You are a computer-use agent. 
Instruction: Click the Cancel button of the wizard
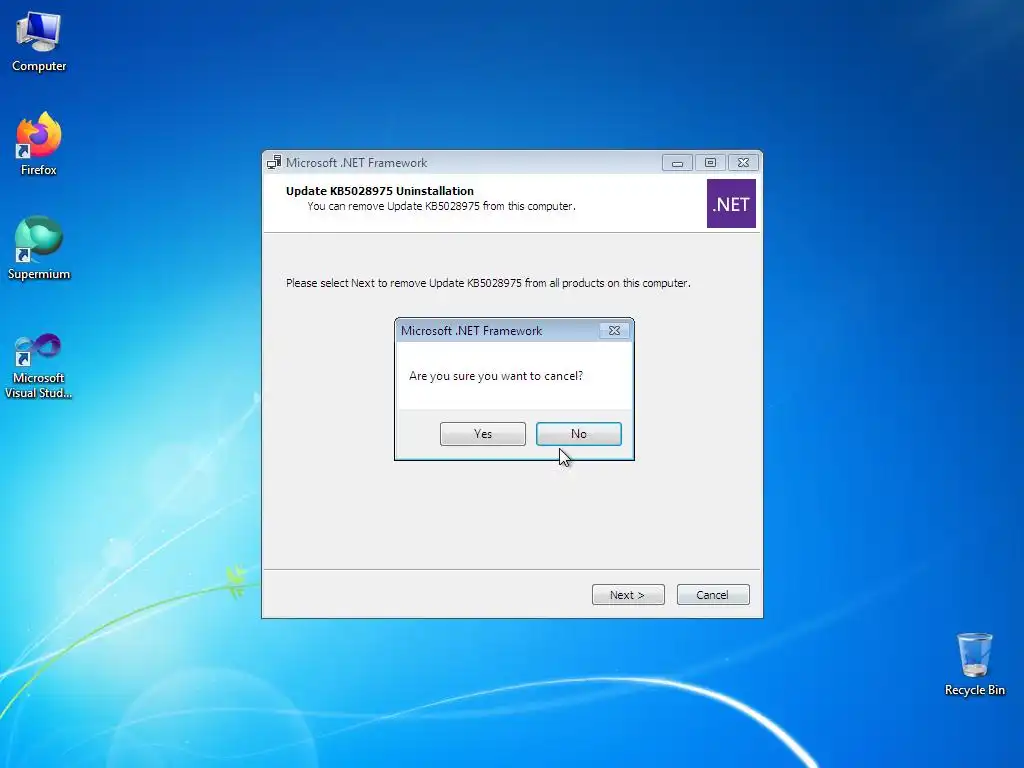(712, 595)
